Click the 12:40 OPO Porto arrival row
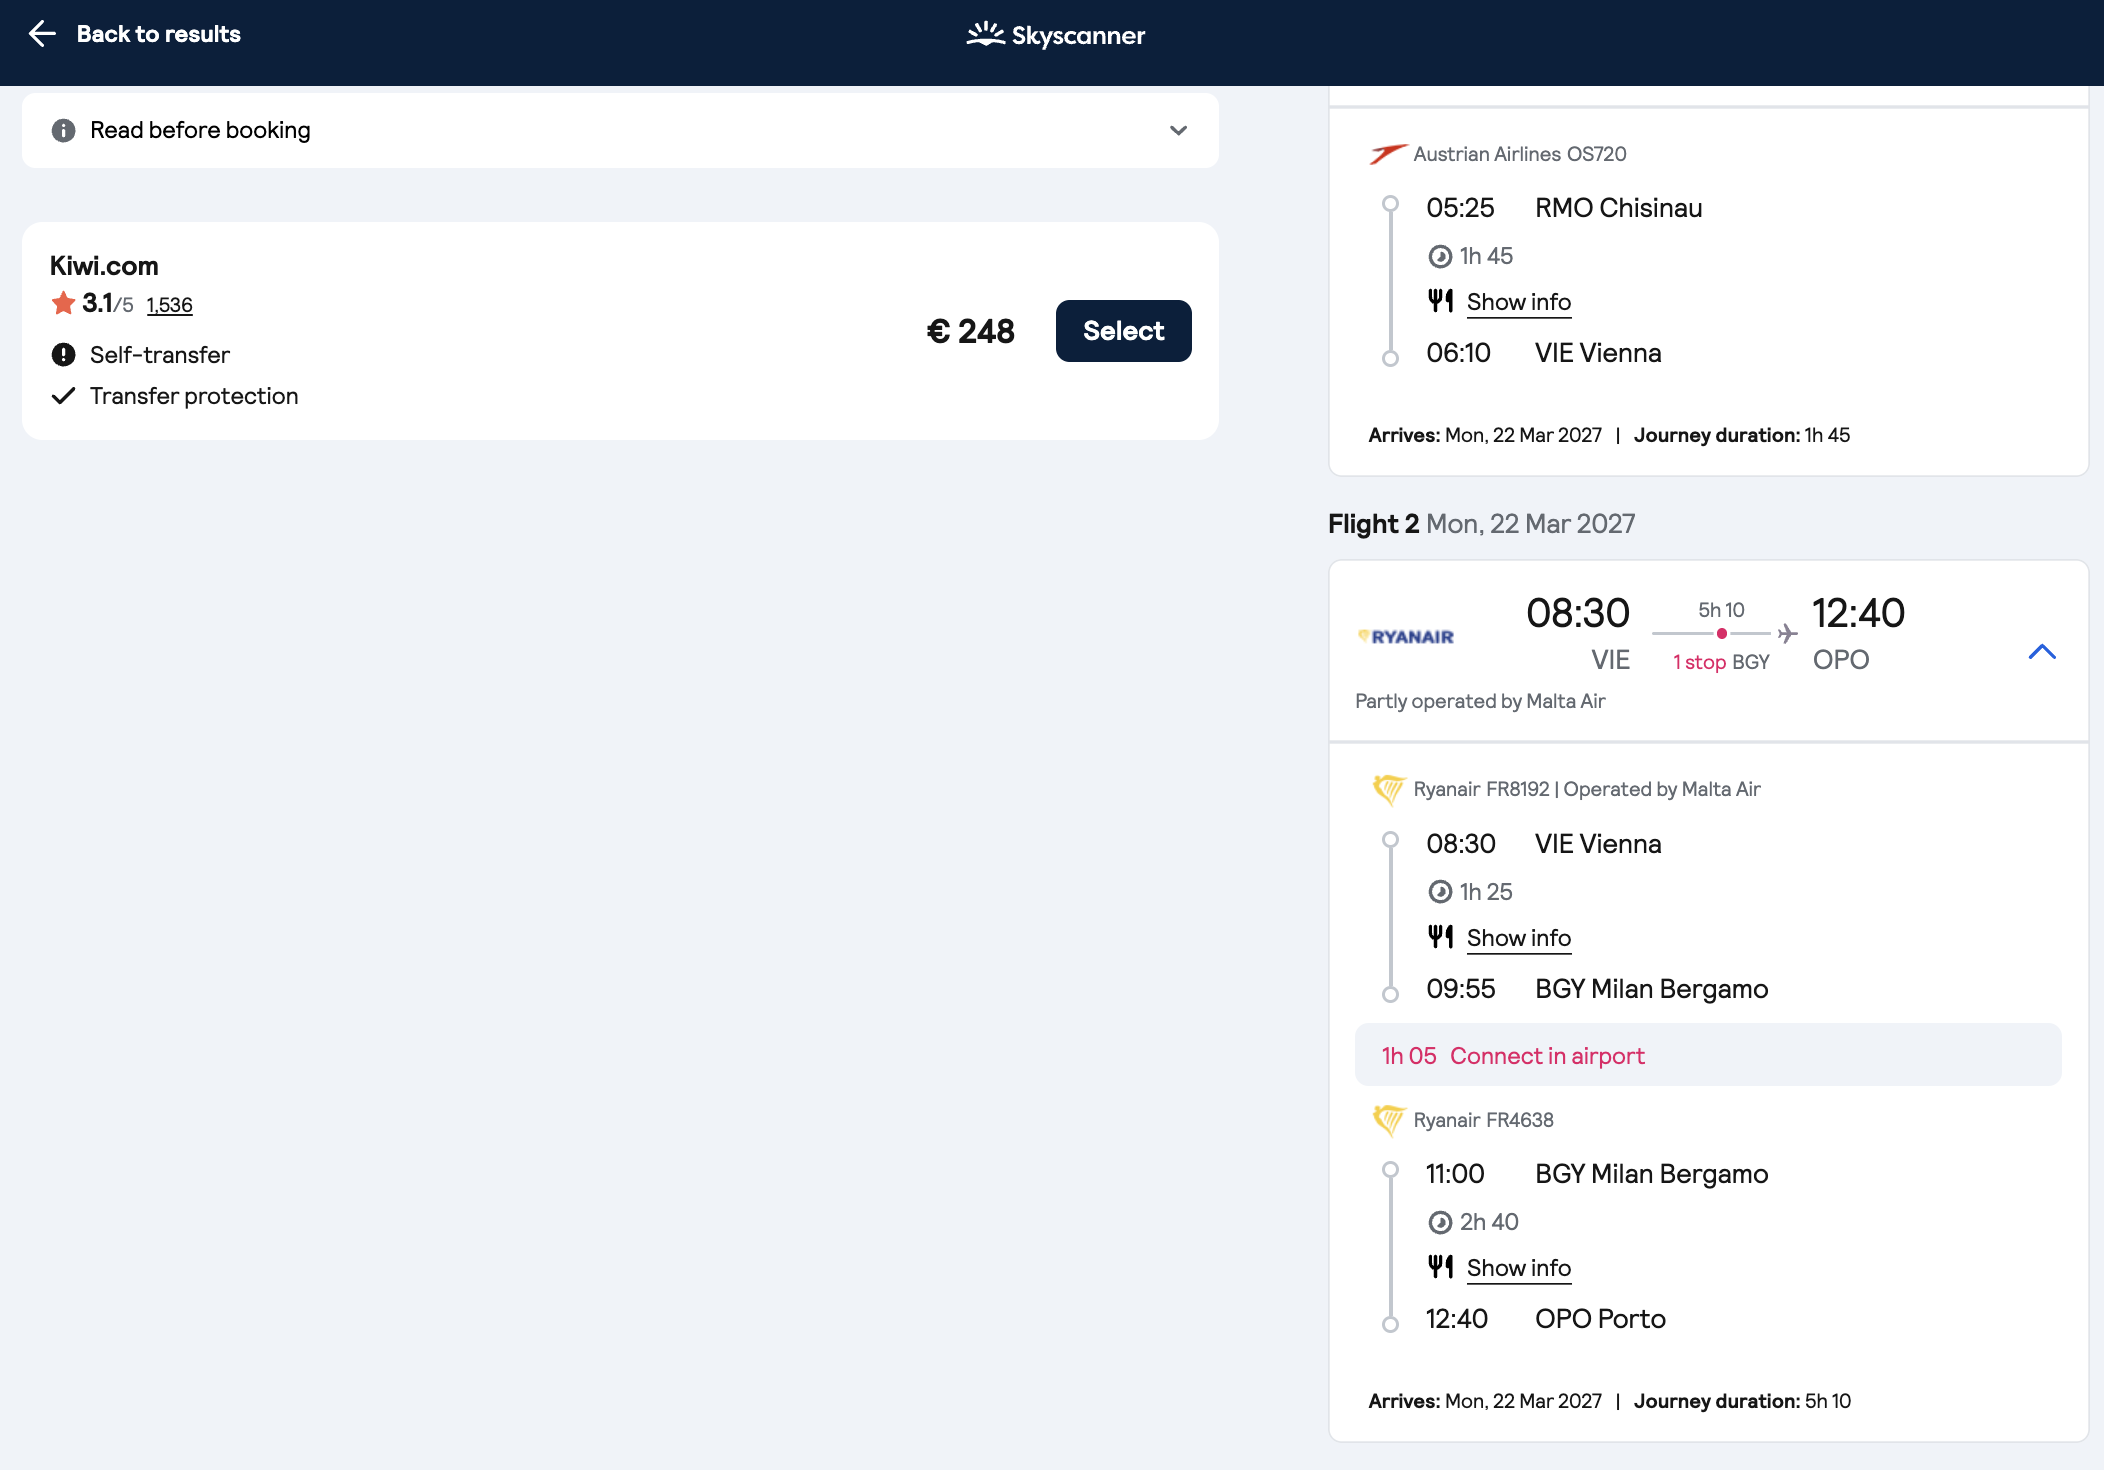The height and width of the screenshot is (1470, 2104). pos(1546,1319)
